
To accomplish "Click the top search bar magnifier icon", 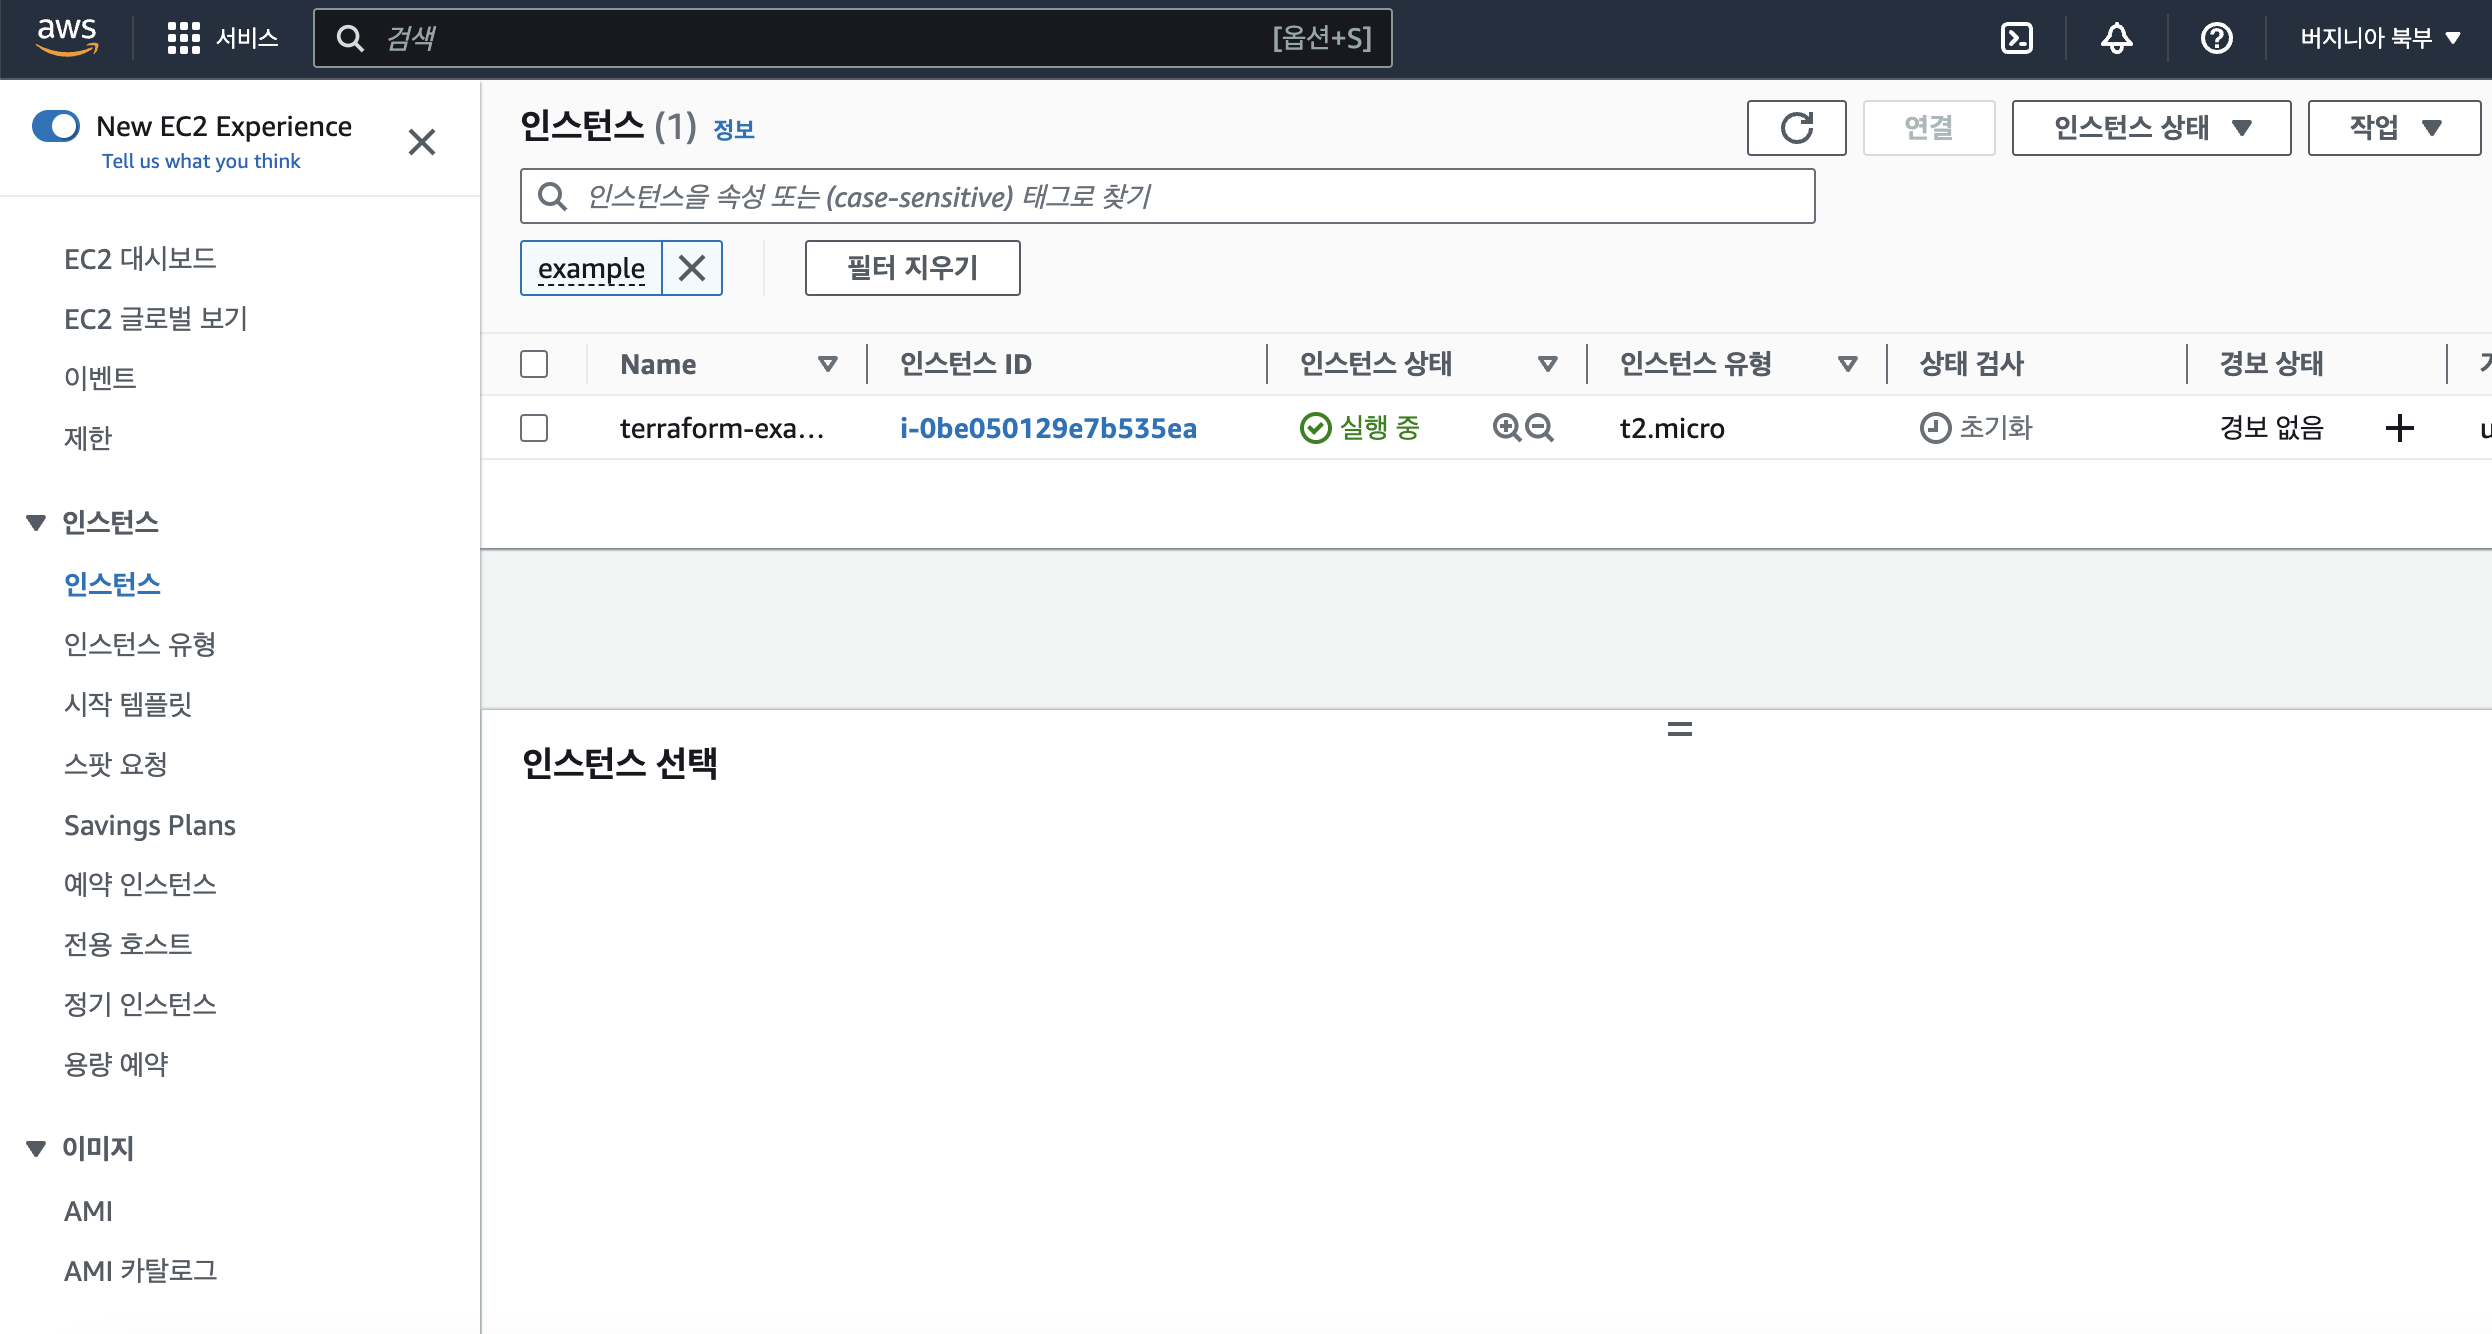I will (350, 38).
